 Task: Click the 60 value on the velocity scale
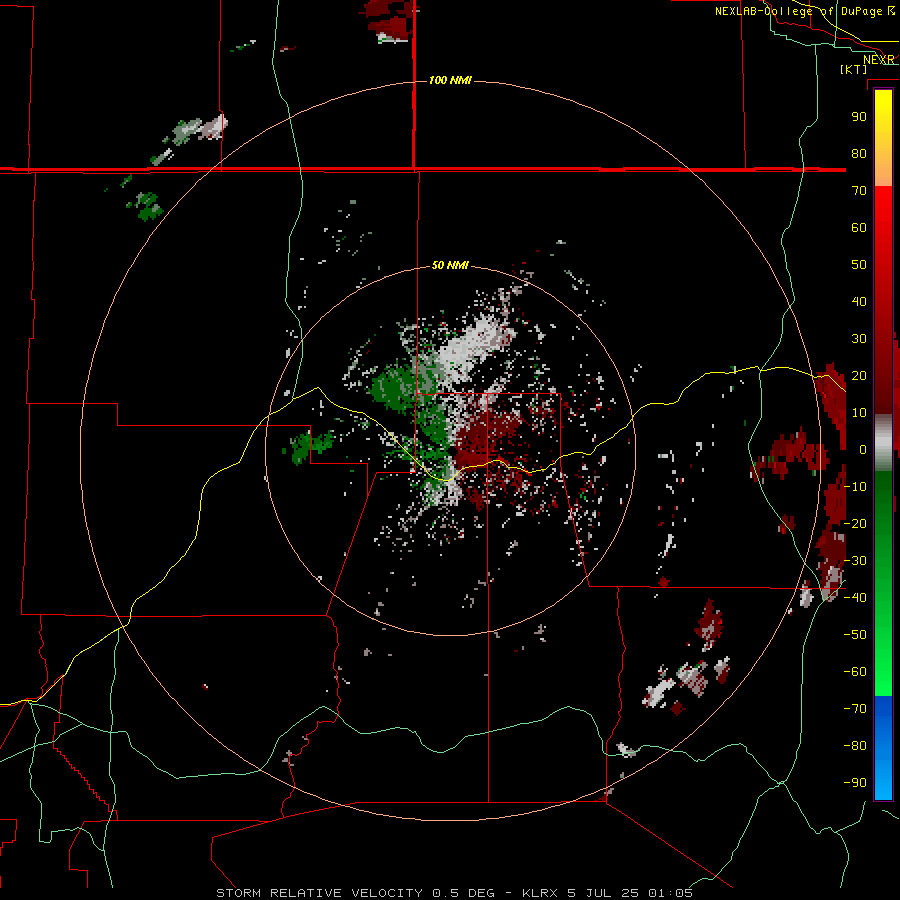pyautogui.click(x=859, y=228)
